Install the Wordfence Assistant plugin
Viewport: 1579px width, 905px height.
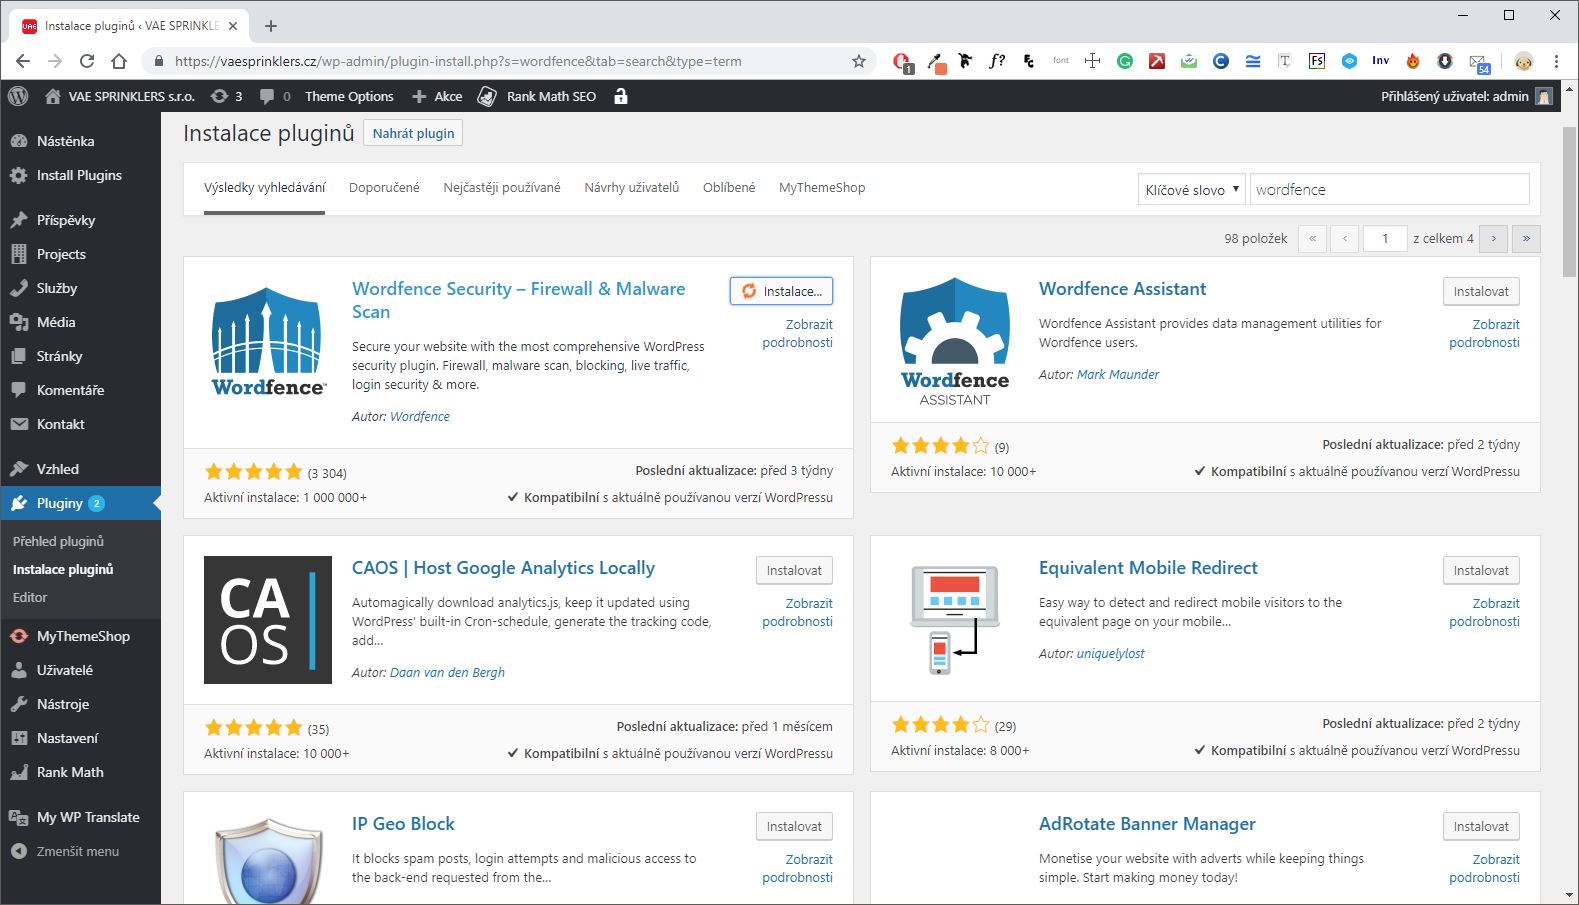click(1481, 291)
